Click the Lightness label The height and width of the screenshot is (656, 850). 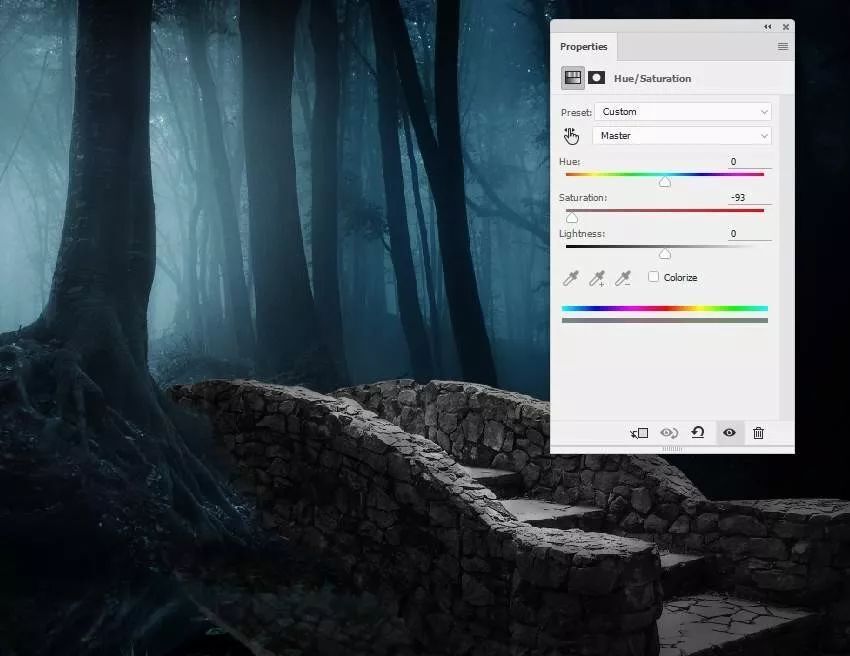(582, 234)
